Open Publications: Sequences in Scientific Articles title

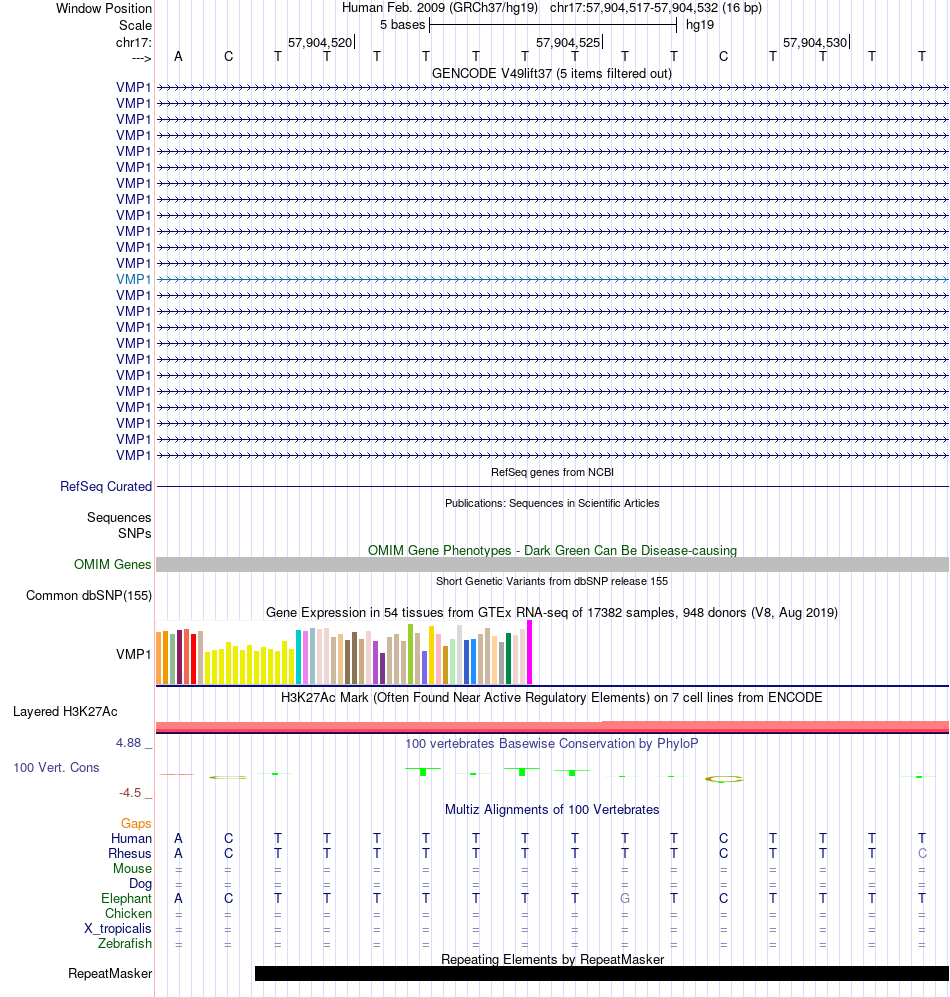[552, 504]
